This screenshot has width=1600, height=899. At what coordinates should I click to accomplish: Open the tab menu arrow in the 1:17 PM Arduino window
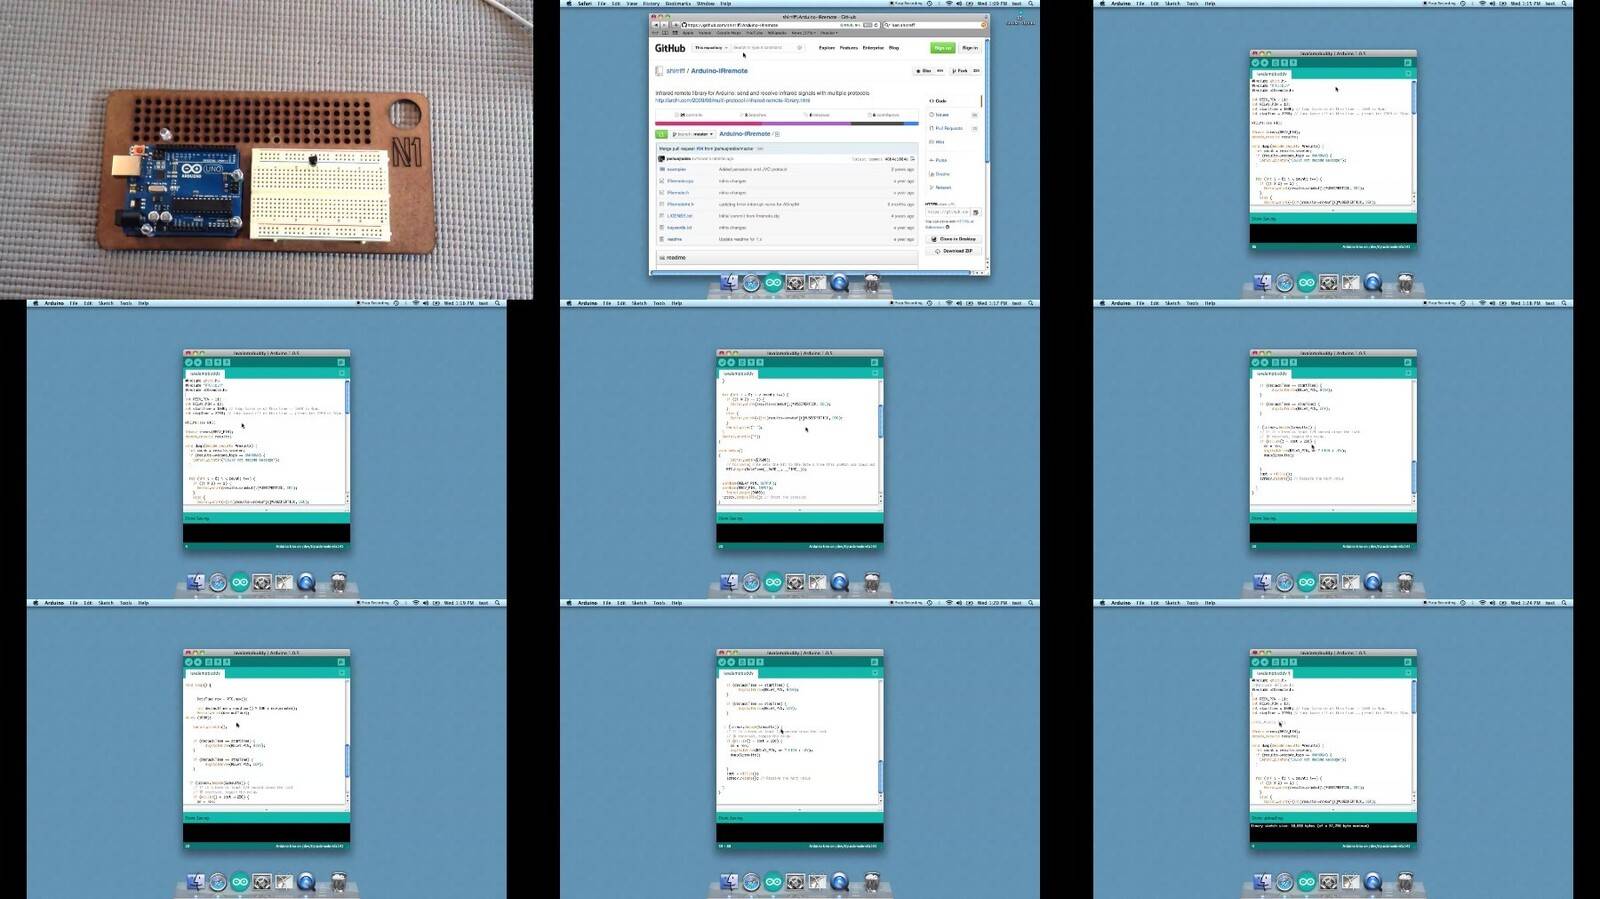875,373
